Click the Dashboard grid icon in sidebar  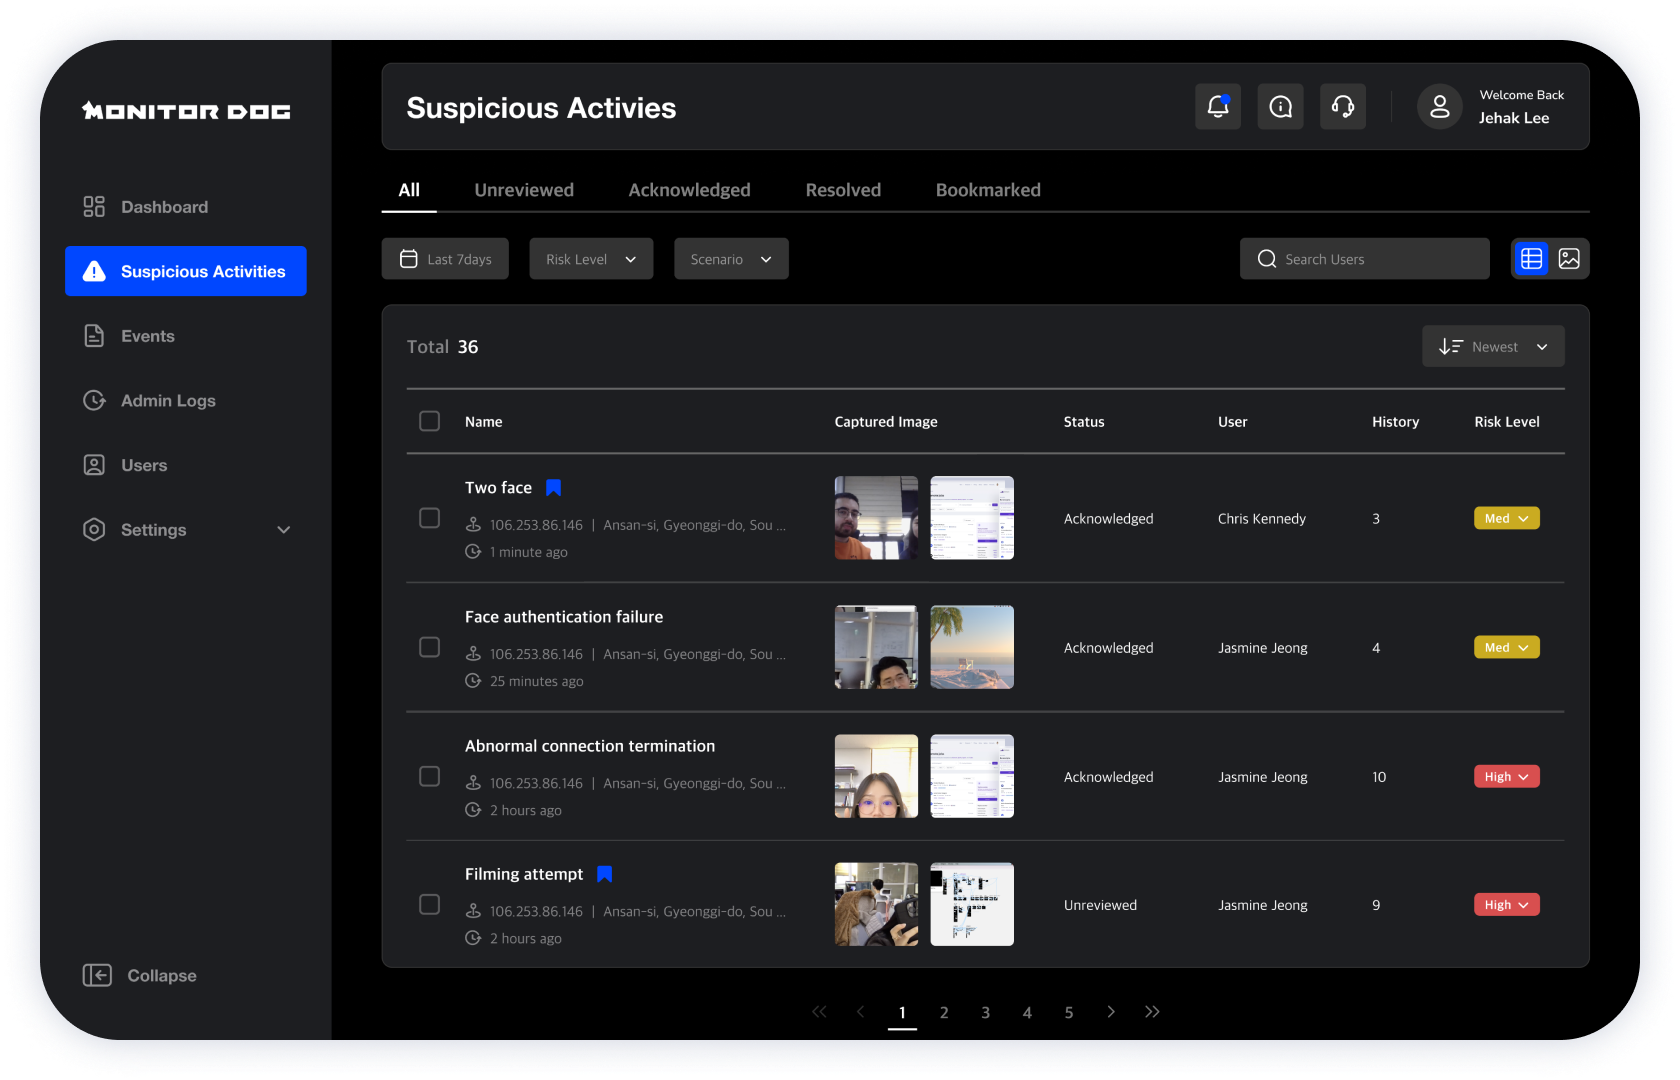tap(94, 207)
